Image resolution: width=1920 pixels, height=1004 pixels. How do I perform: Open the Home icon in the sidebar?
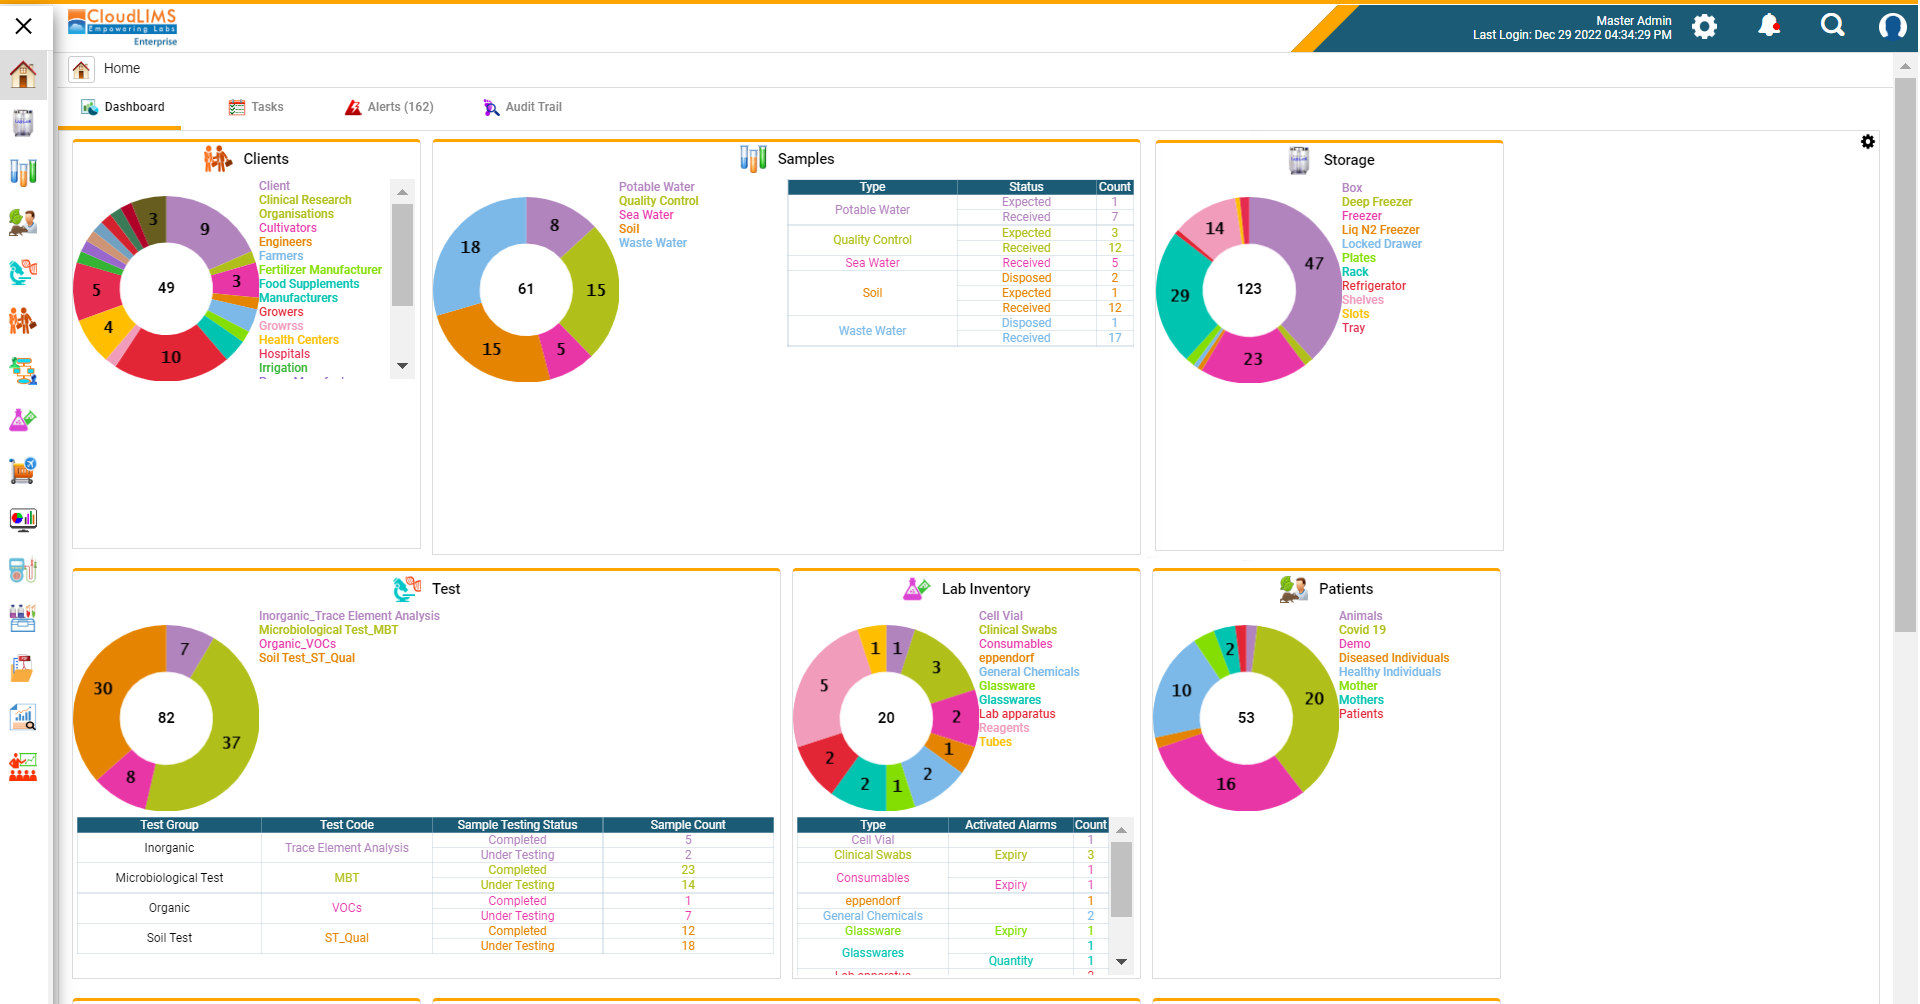point(22,73)
